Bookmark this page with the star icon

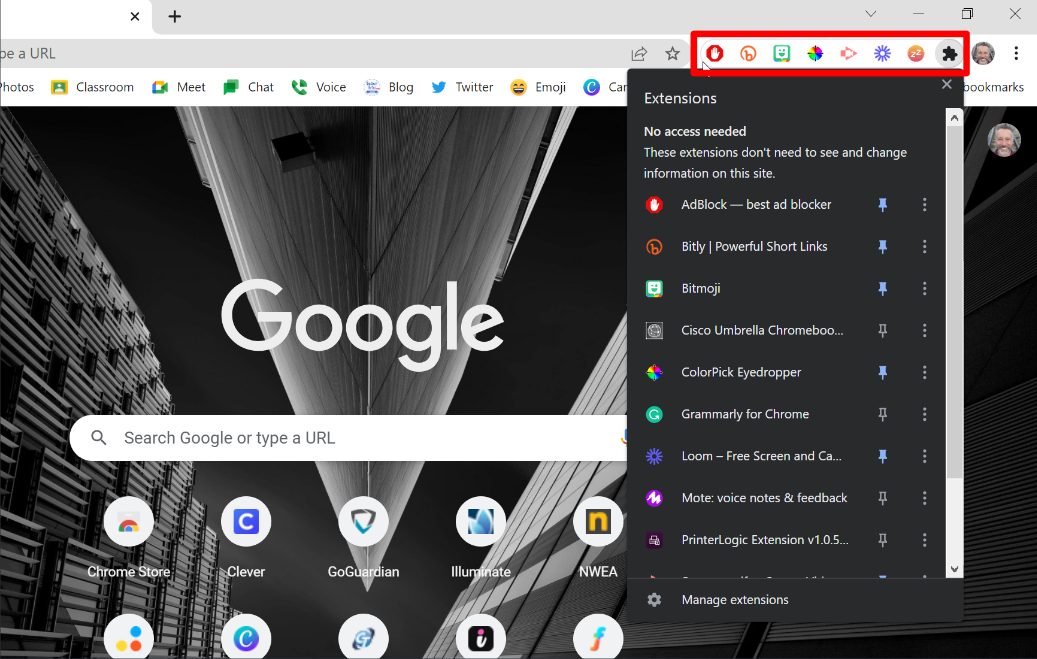coord(673,54)
